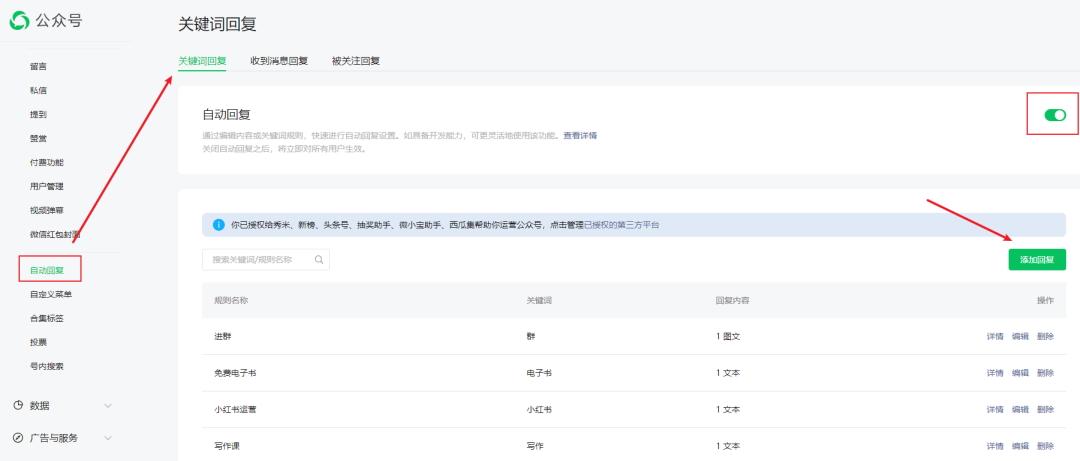This screenshot has height=461, width=1080.
Task: Click the 查看详情 link
Action: (580, 136)
